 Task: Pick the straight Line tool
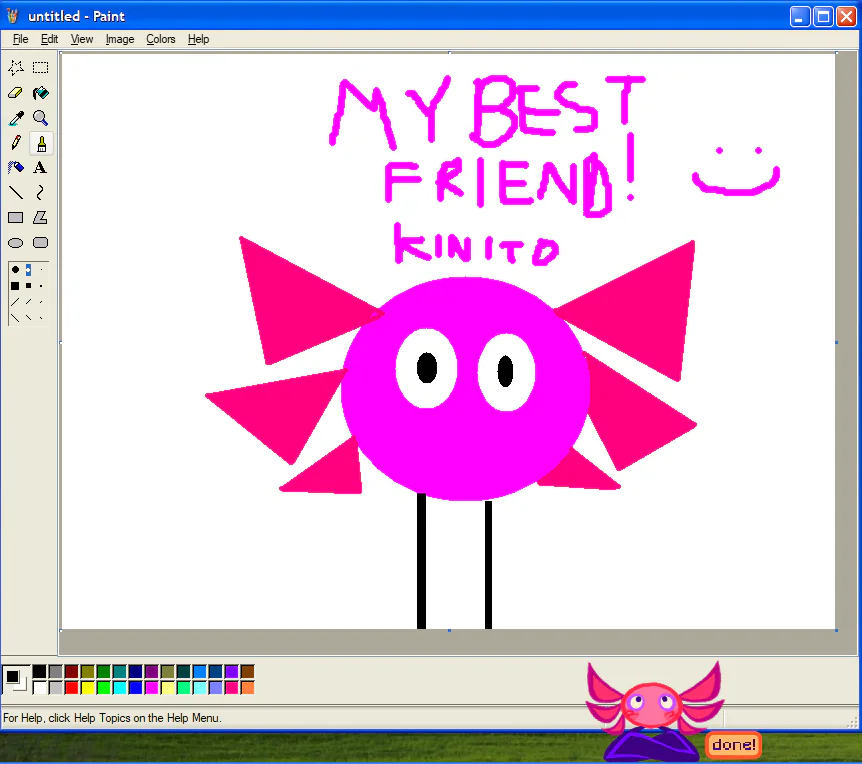tap(16, 192)
